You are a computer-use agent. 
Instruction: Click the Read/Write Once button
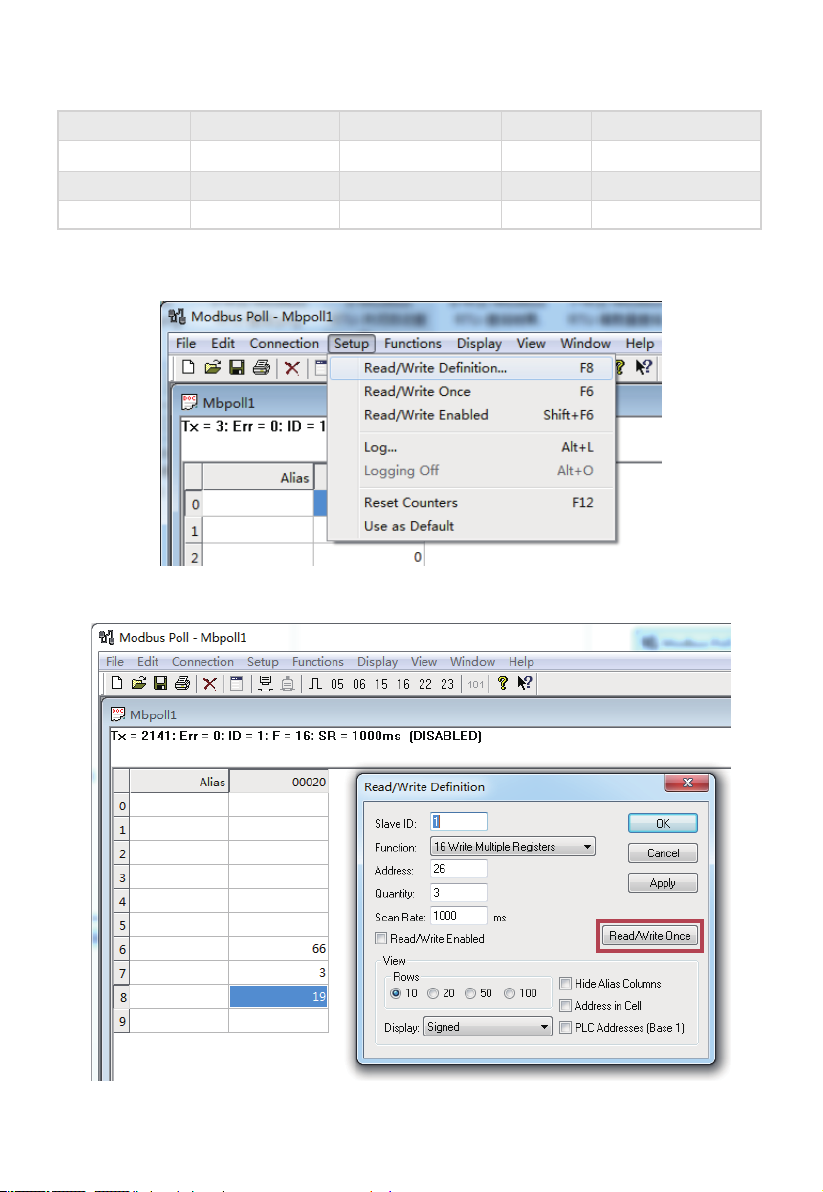coord(650,936)
